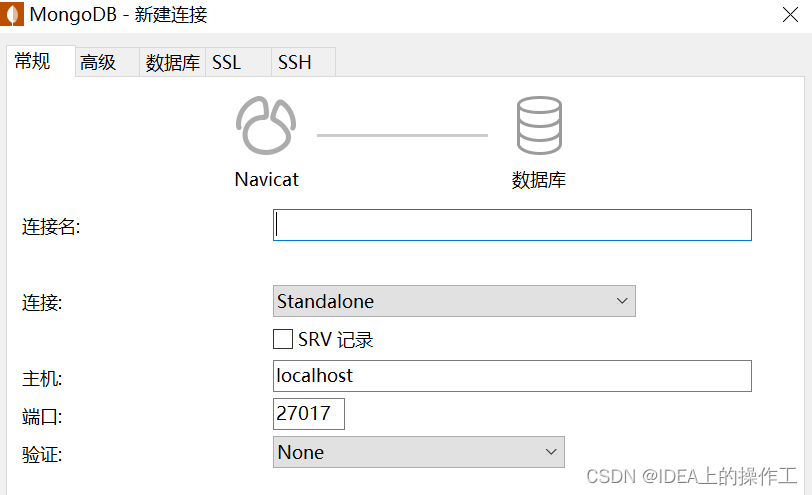Click the 数据库 text under cylinder icon
The height and width of the screenshot is (495, 812).
point(539,180)
